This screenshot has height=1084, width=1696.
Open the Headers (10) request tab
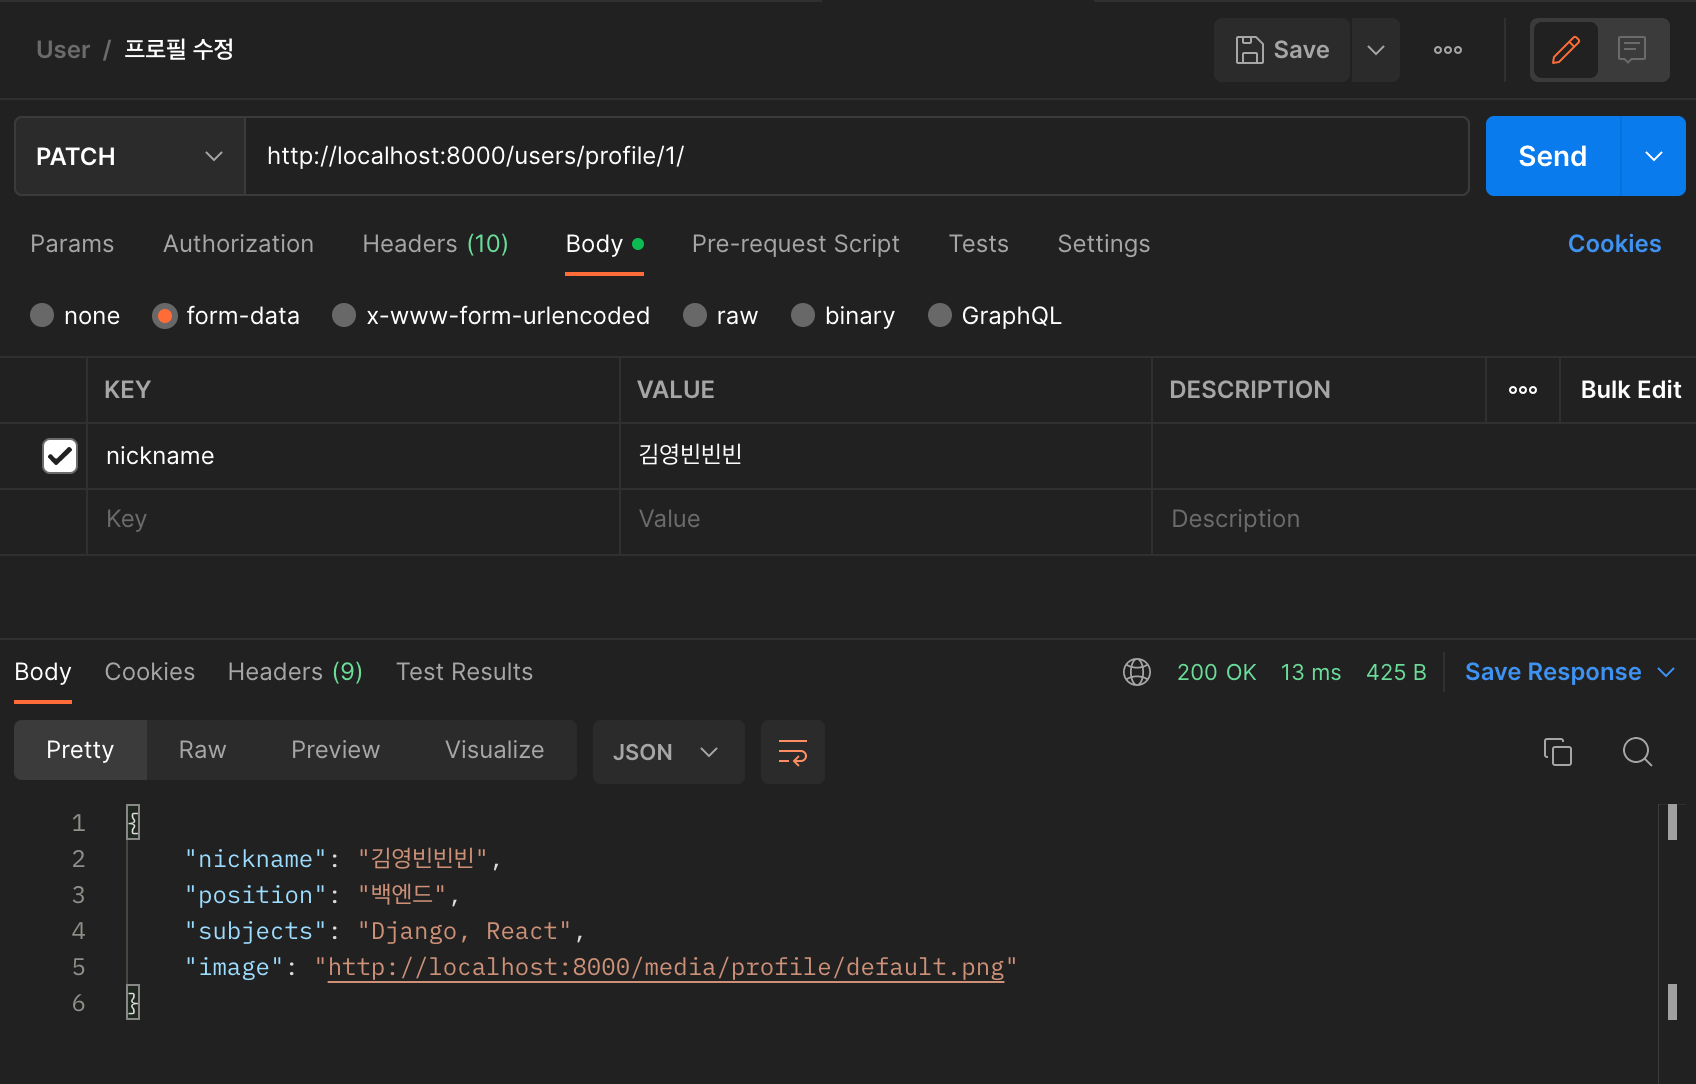(x=435, y=244)
